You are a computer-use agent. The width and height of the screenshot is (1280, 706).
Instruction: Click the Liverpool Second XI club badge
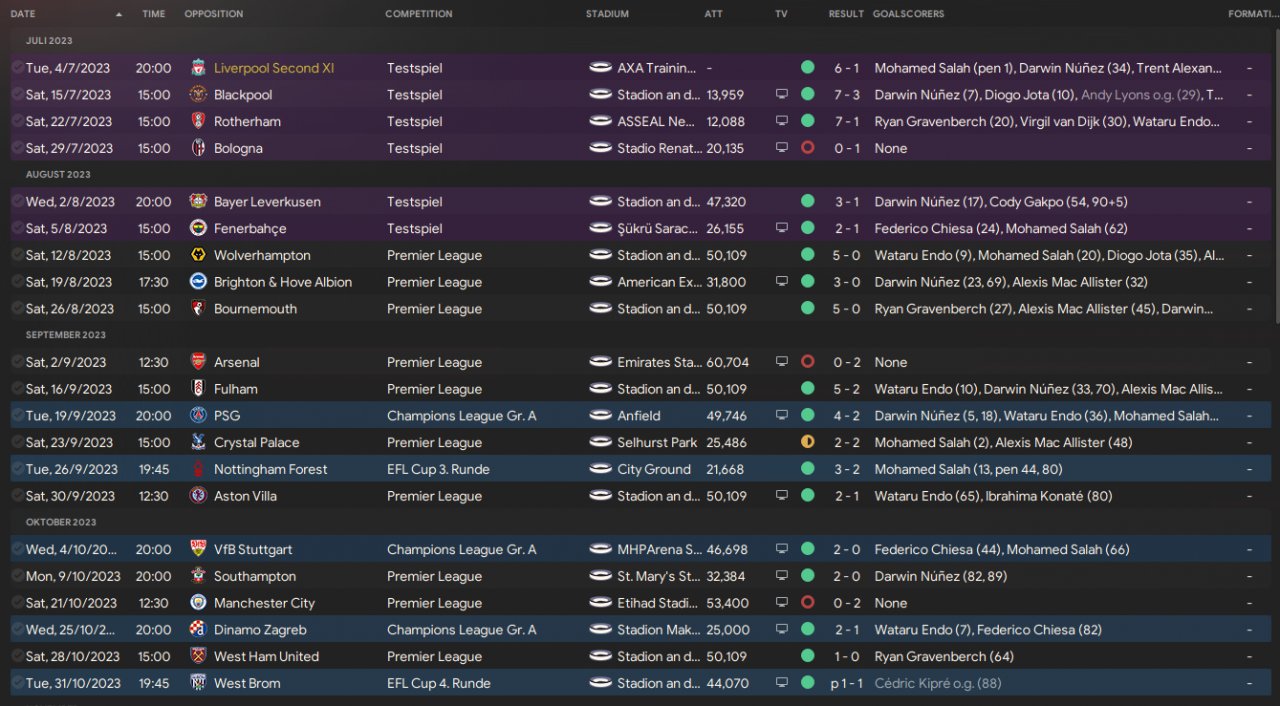click(198, 68)
